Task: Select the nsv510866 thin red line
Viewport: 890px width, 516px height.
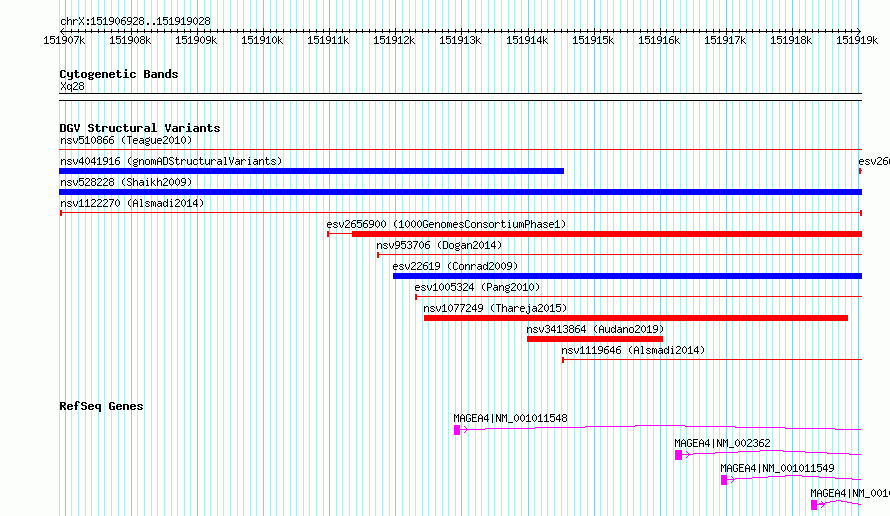Action: pyautogui.click(x=460, y=150)
